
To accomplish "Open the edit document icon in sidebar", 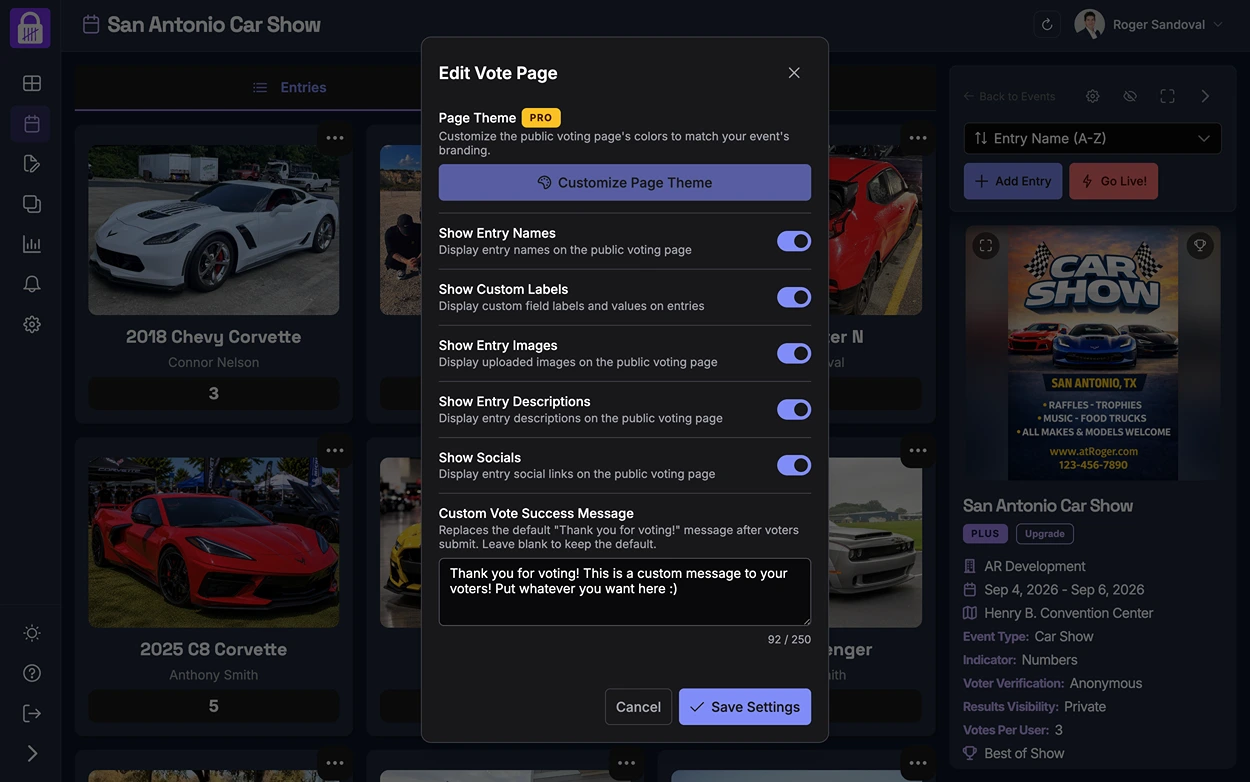I will (x=32, y=163).
